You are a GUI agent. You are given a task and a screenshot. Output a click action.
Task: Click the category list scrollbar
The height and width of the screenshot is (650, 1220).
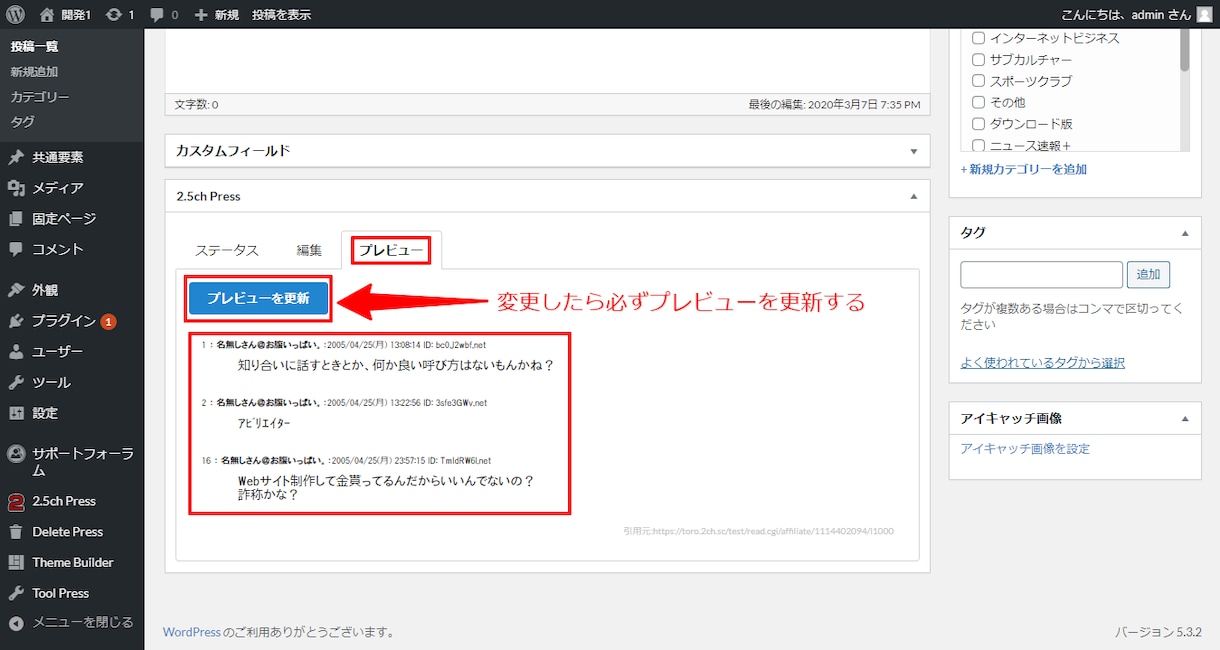tap(1184, 48)
